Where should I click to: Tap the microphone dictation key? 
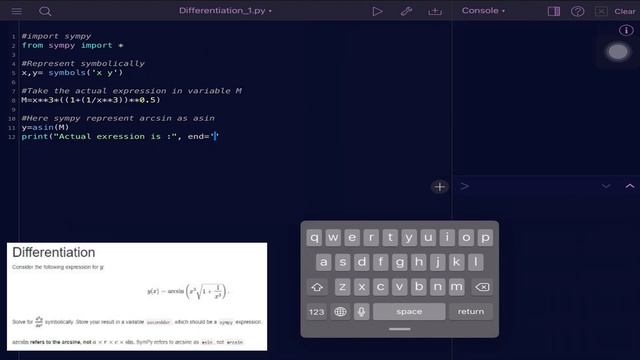tap(361, 312)
